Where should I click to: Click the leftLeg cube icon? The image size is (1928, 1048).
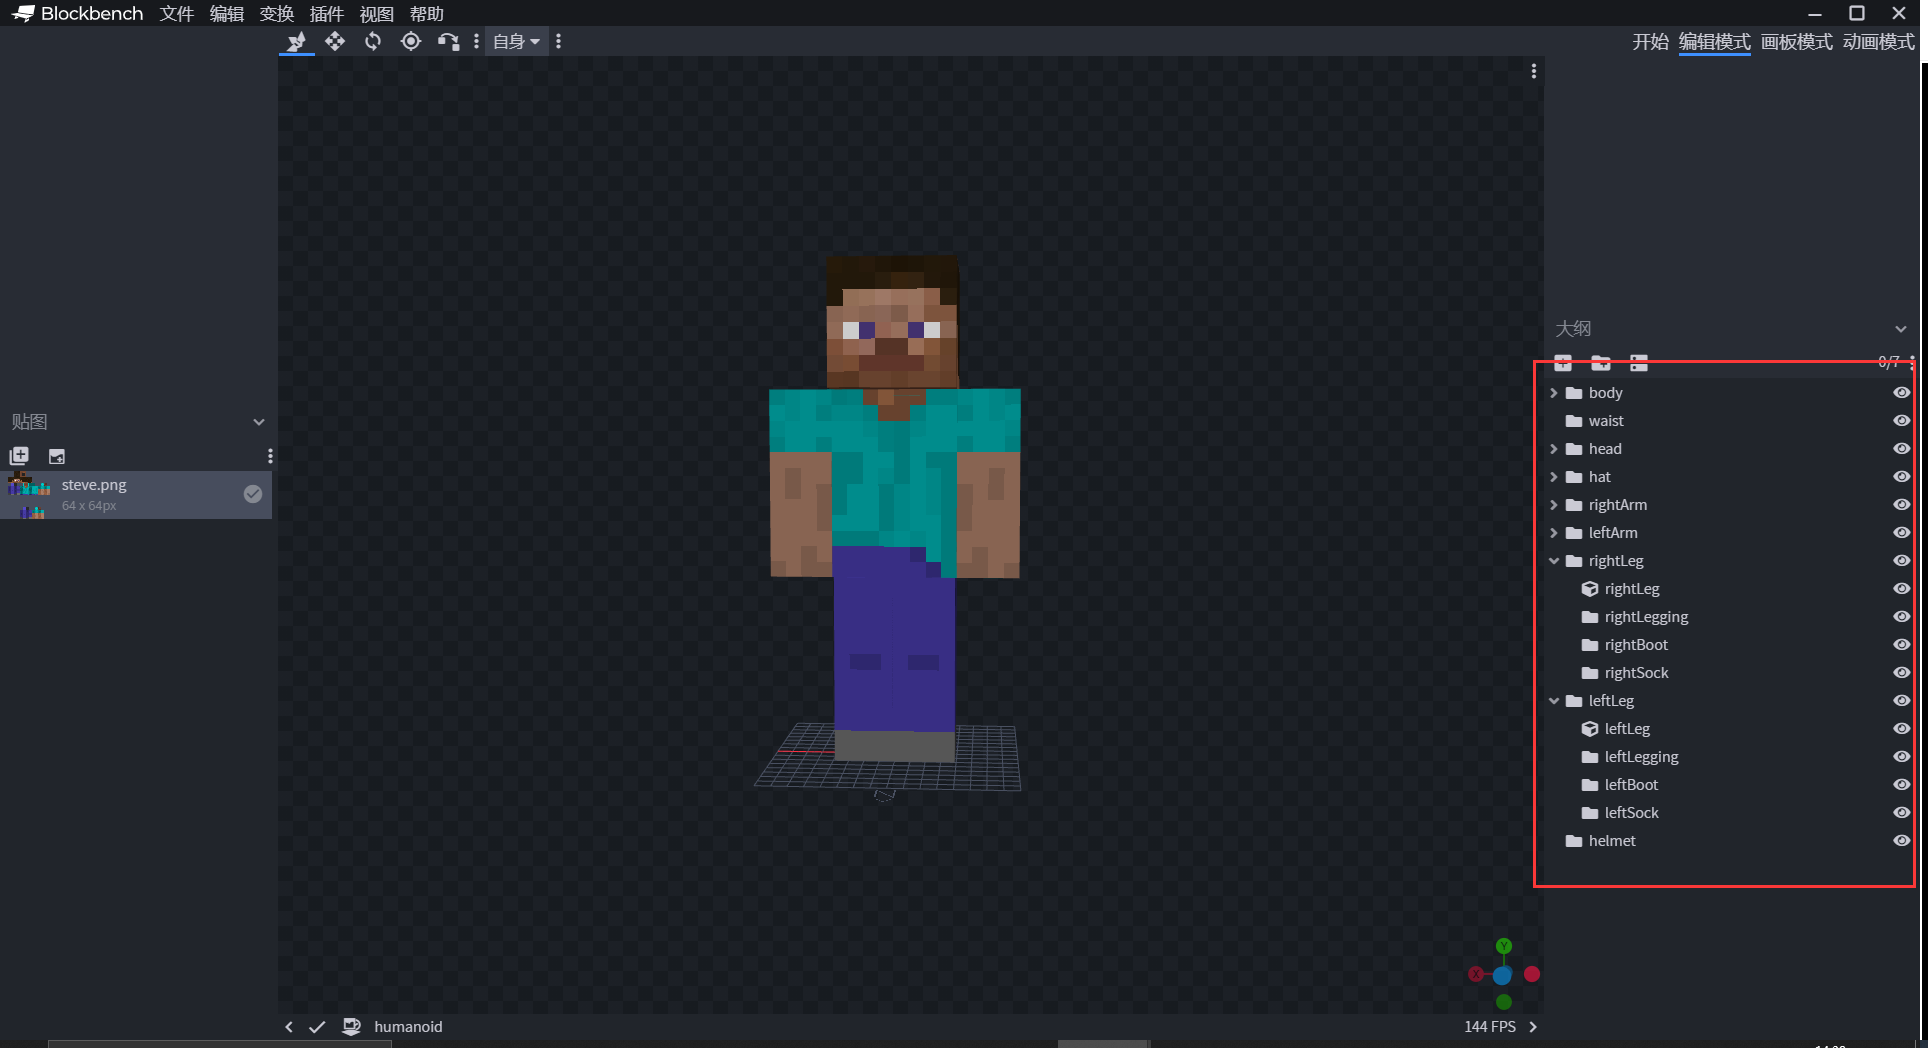1590,729
